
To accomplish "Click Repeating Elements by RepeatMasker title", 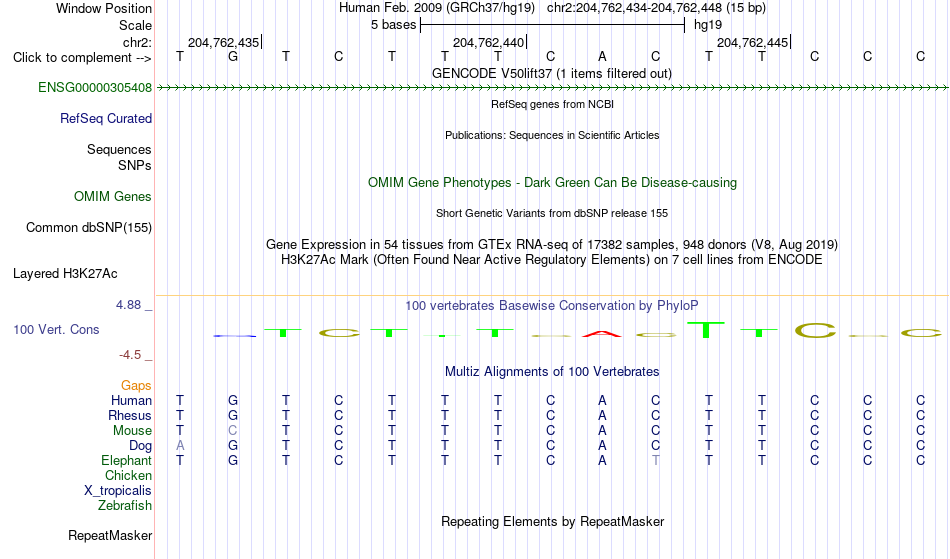I will coord(552,522).
